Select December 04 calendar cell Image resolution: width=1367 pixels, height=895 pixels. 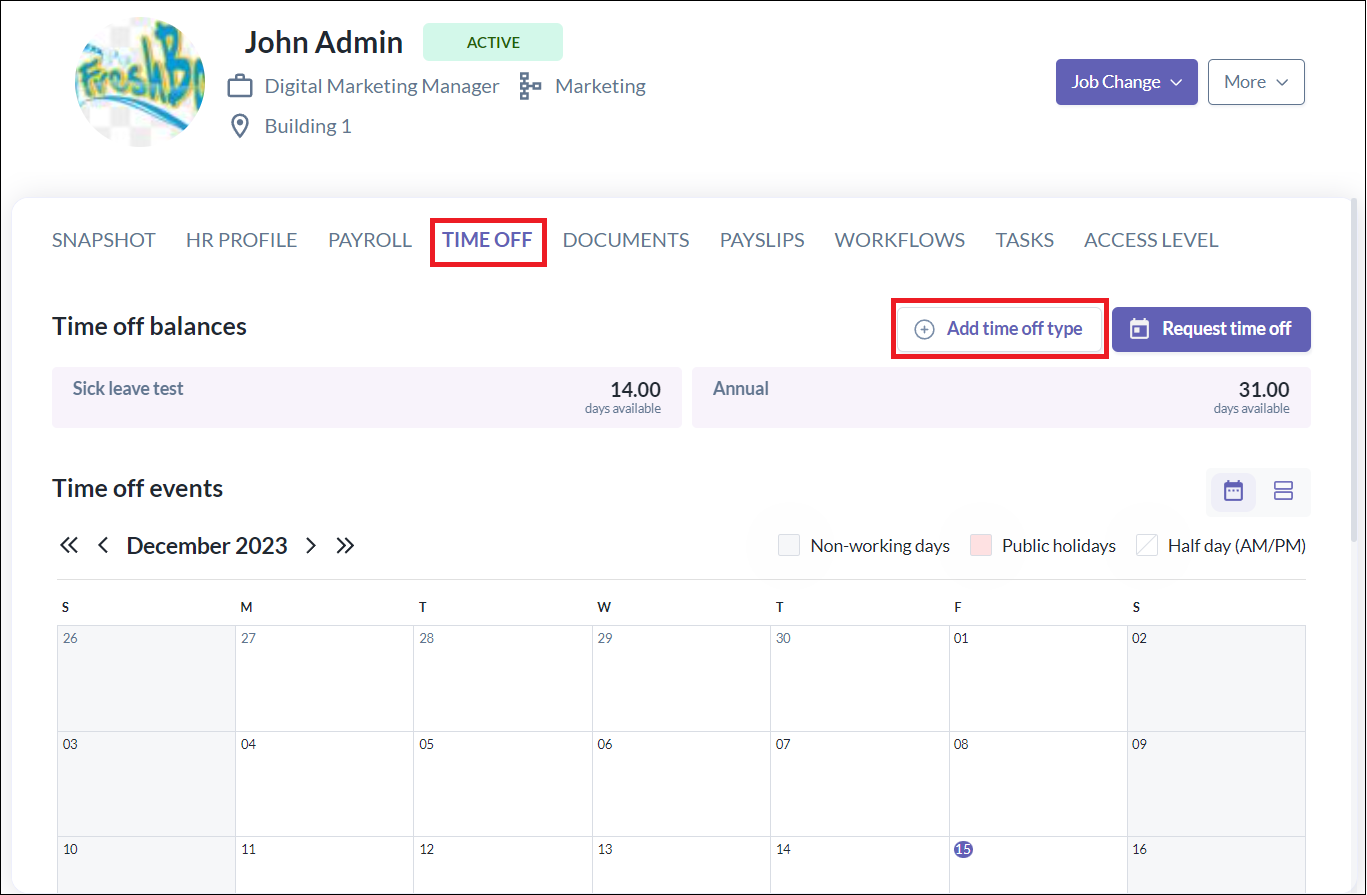[324, 784]
